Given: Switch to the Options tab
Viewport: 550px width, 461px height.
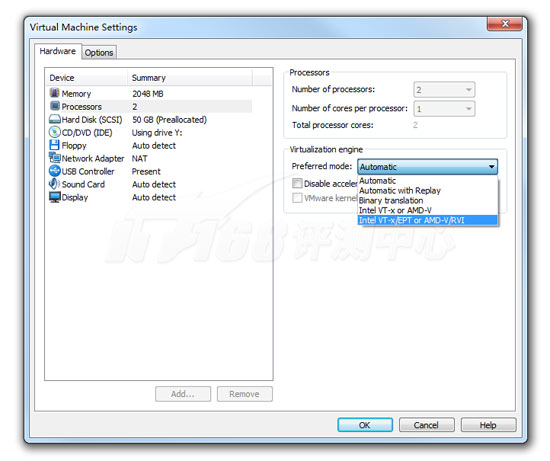Looking at the screenshot, I should coord(99,53).
